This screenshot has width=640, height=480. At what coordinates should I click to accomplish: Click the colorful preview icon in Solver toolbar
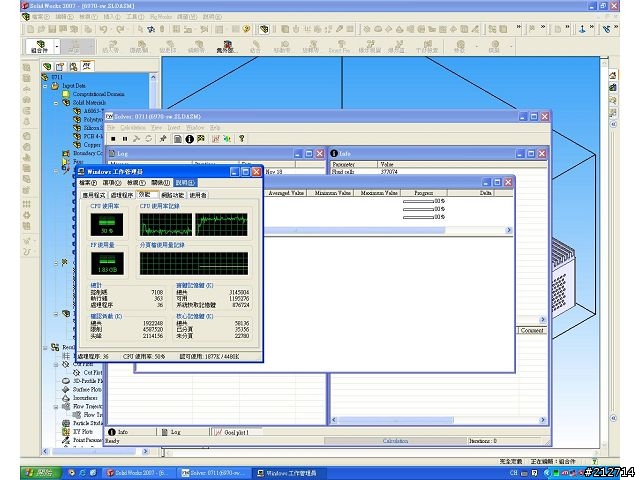[227, 139]
